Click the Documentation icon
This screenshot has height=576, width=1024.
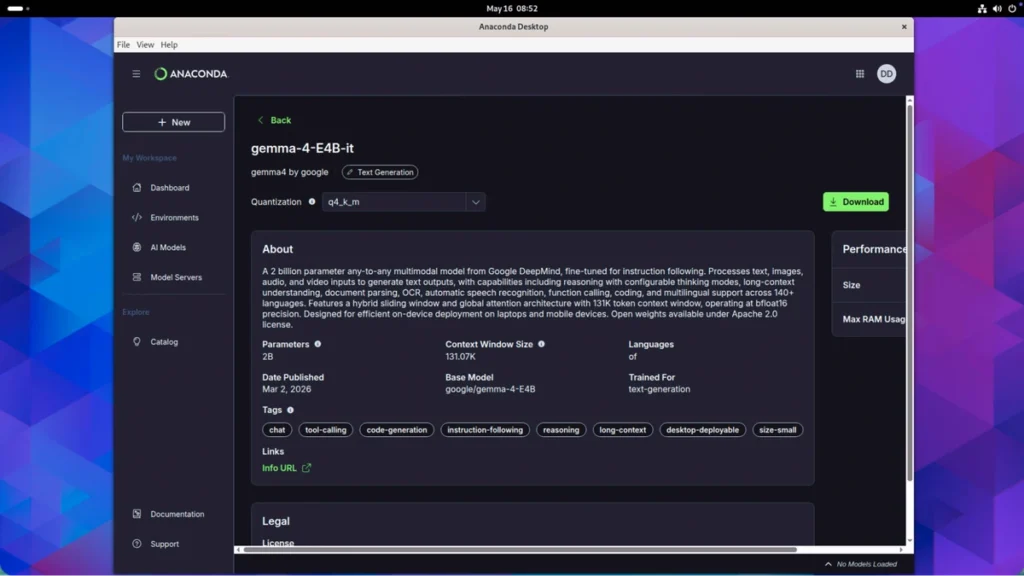pyautogui.click(x=136, y=514)
